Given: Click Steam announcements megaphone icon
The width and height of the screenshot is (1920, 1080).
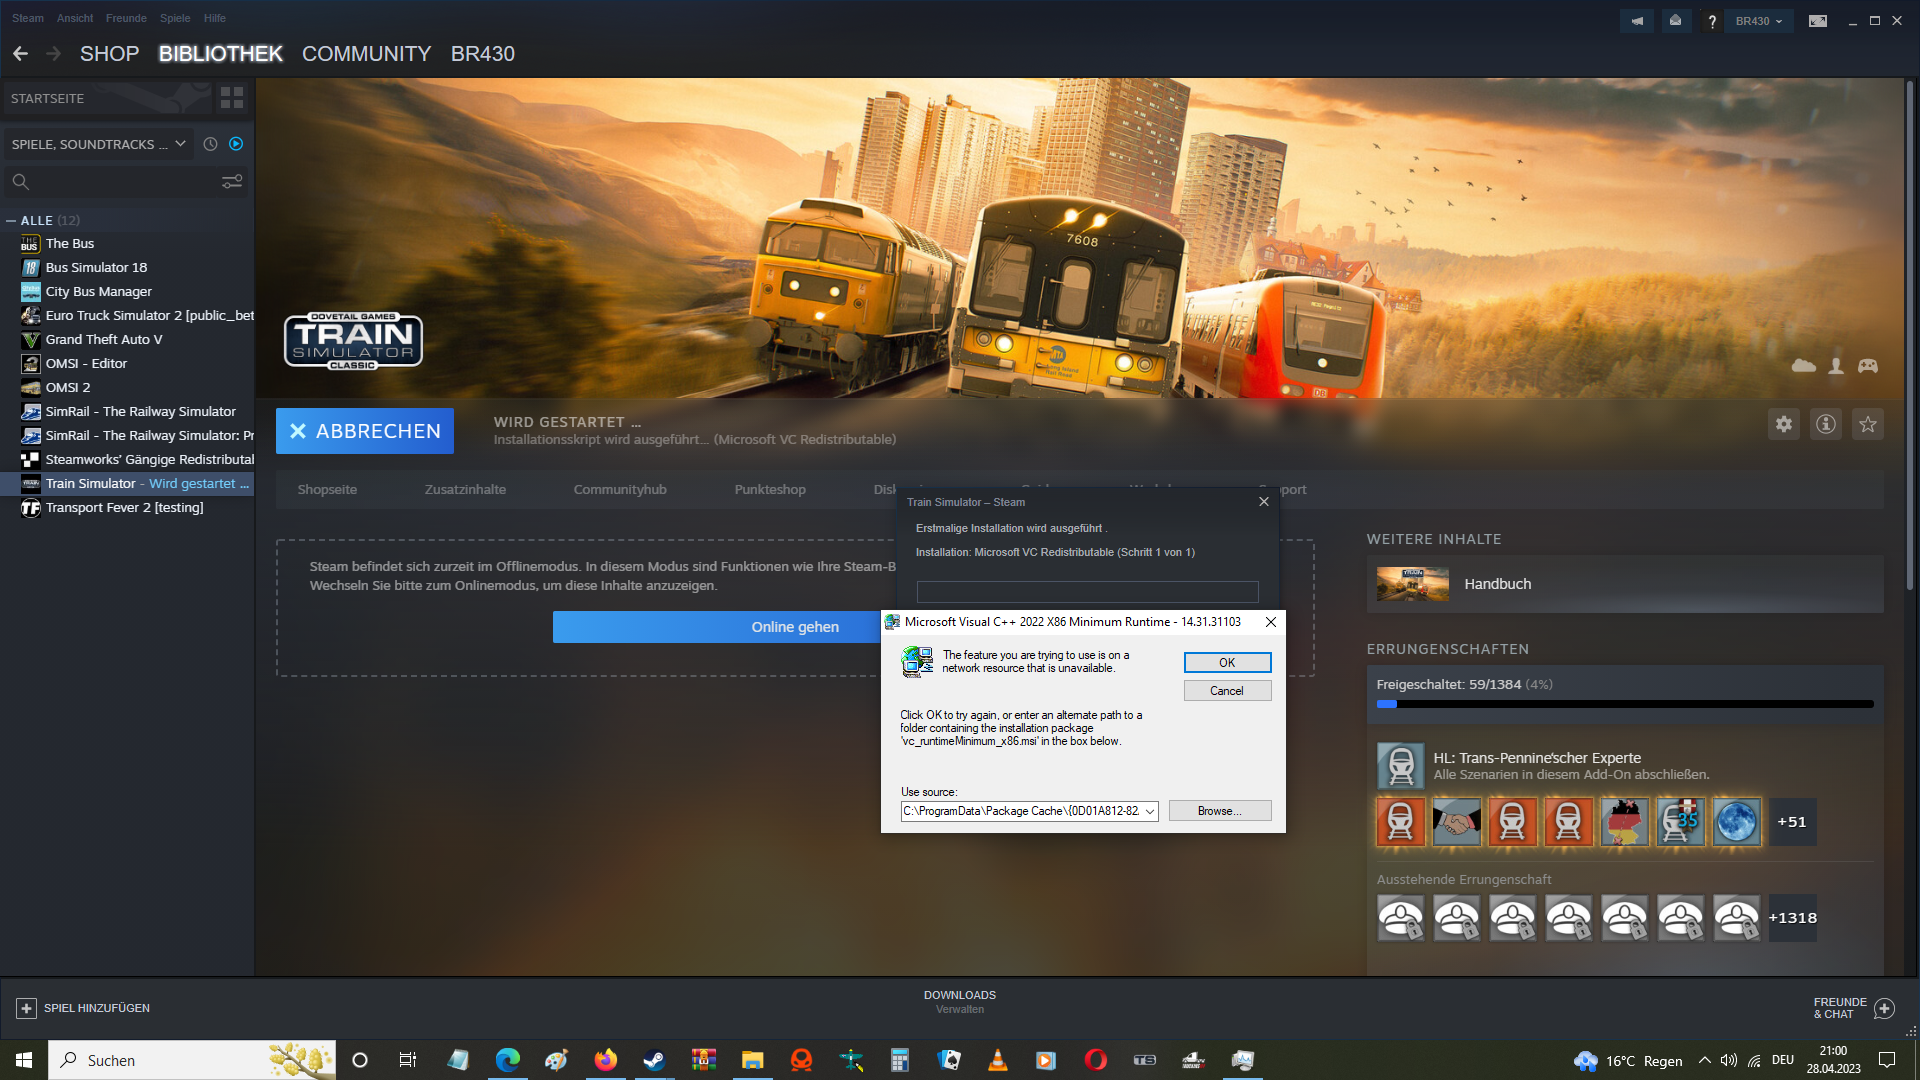Looking at the screenshot, I should tap(1637, 20).
